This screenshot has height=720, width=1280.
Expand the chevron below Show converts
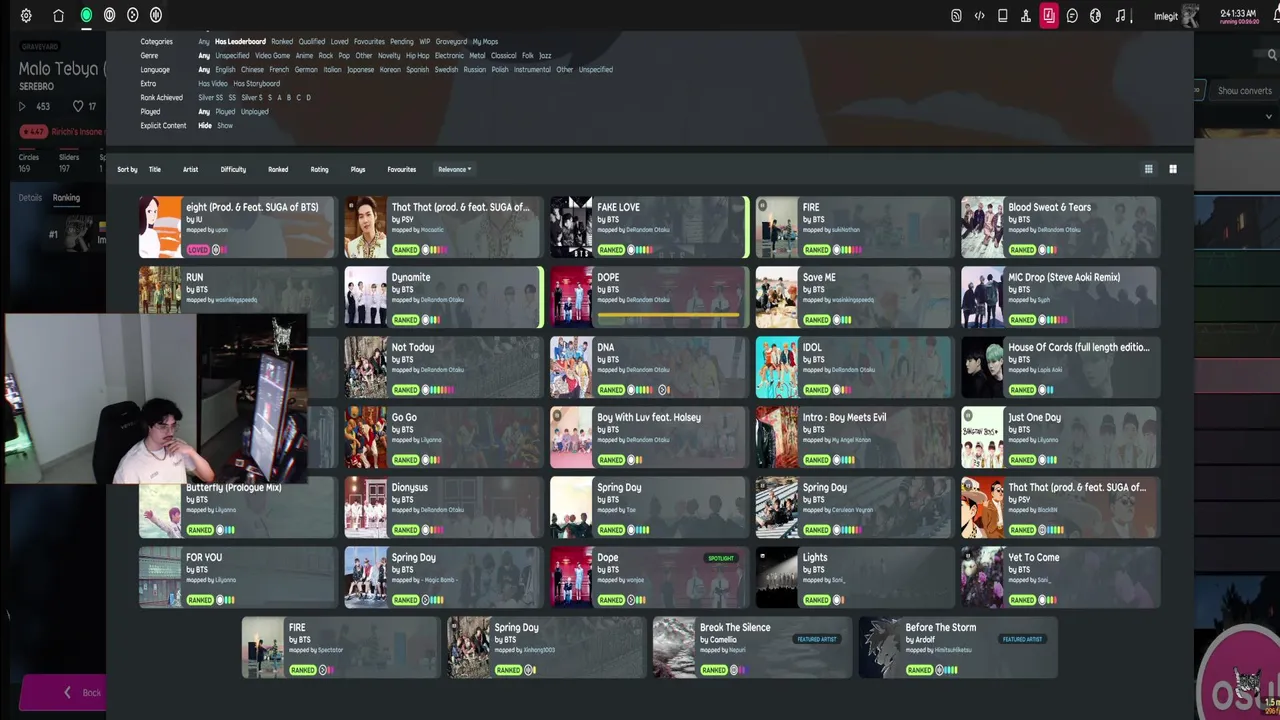pyautogui.click(x=1268, y=116)
